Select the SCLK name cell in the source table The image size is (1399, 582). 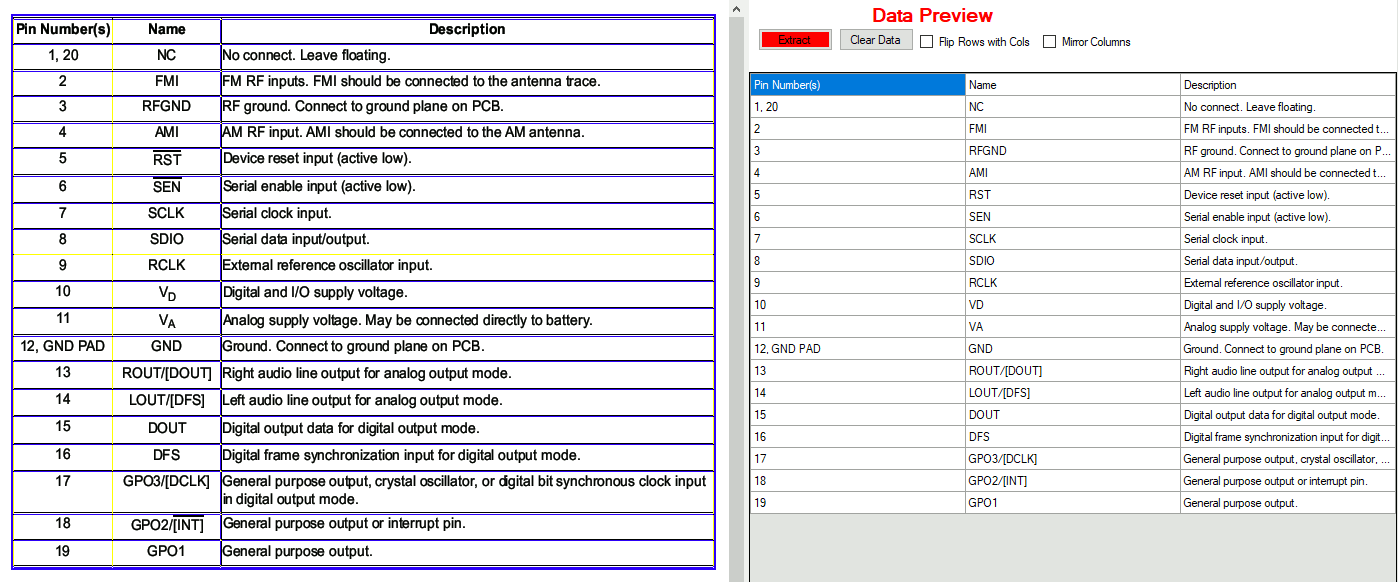tap(166, 213)
